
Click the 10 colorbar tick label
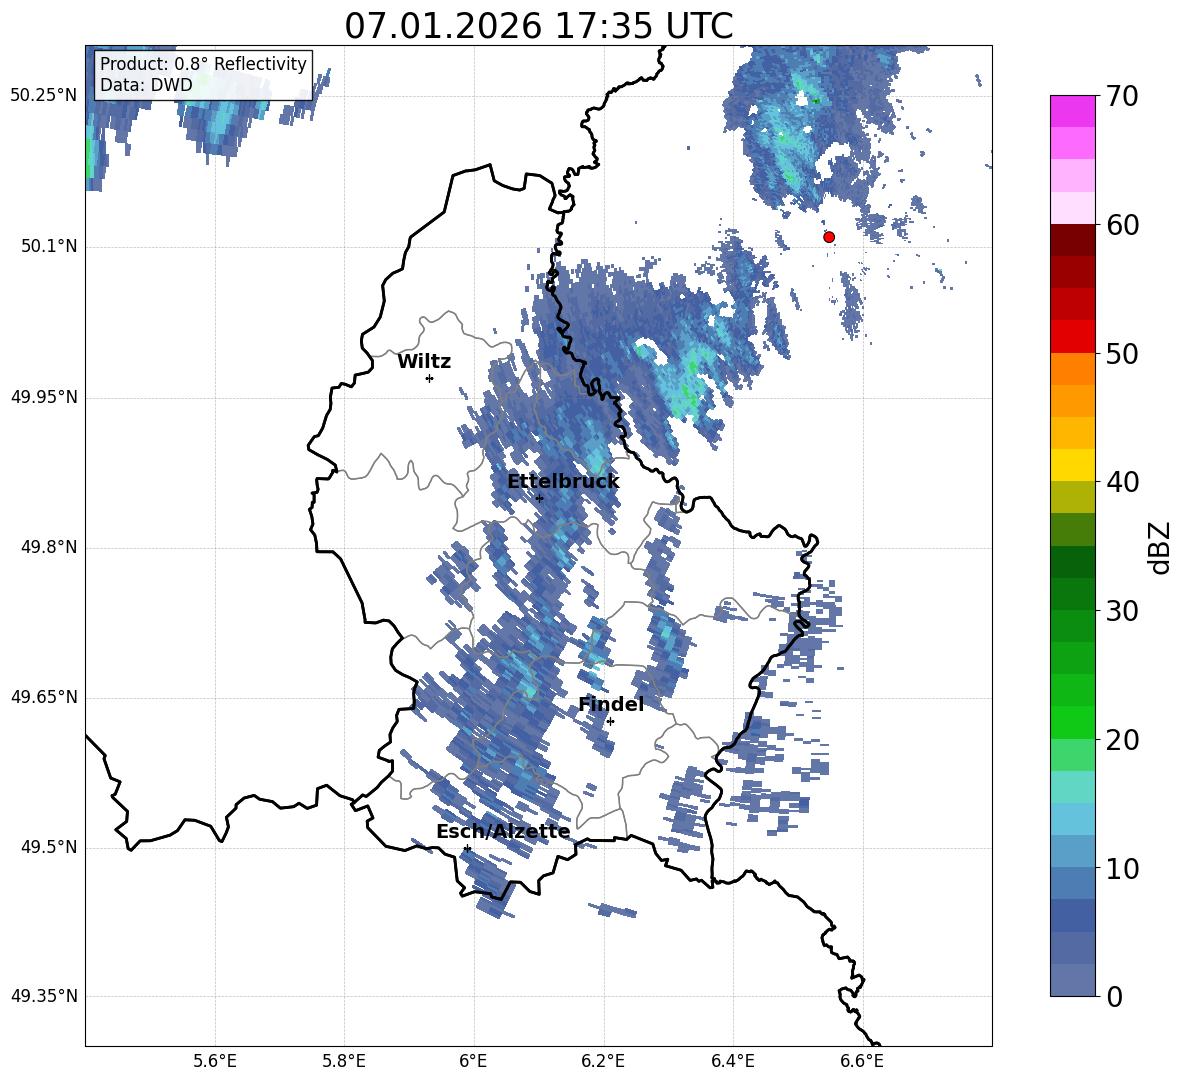click(1123, 868)
